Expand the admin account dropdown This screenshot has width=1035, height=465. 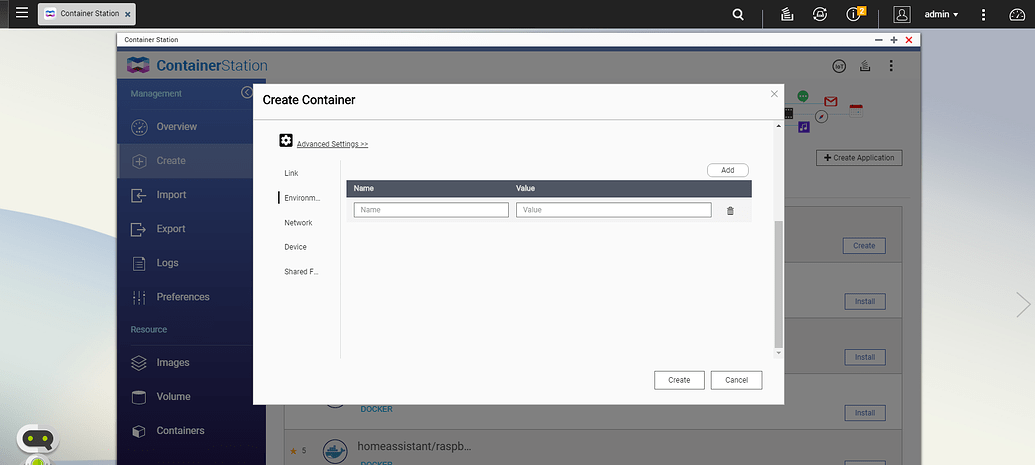(x=941, y=14)
